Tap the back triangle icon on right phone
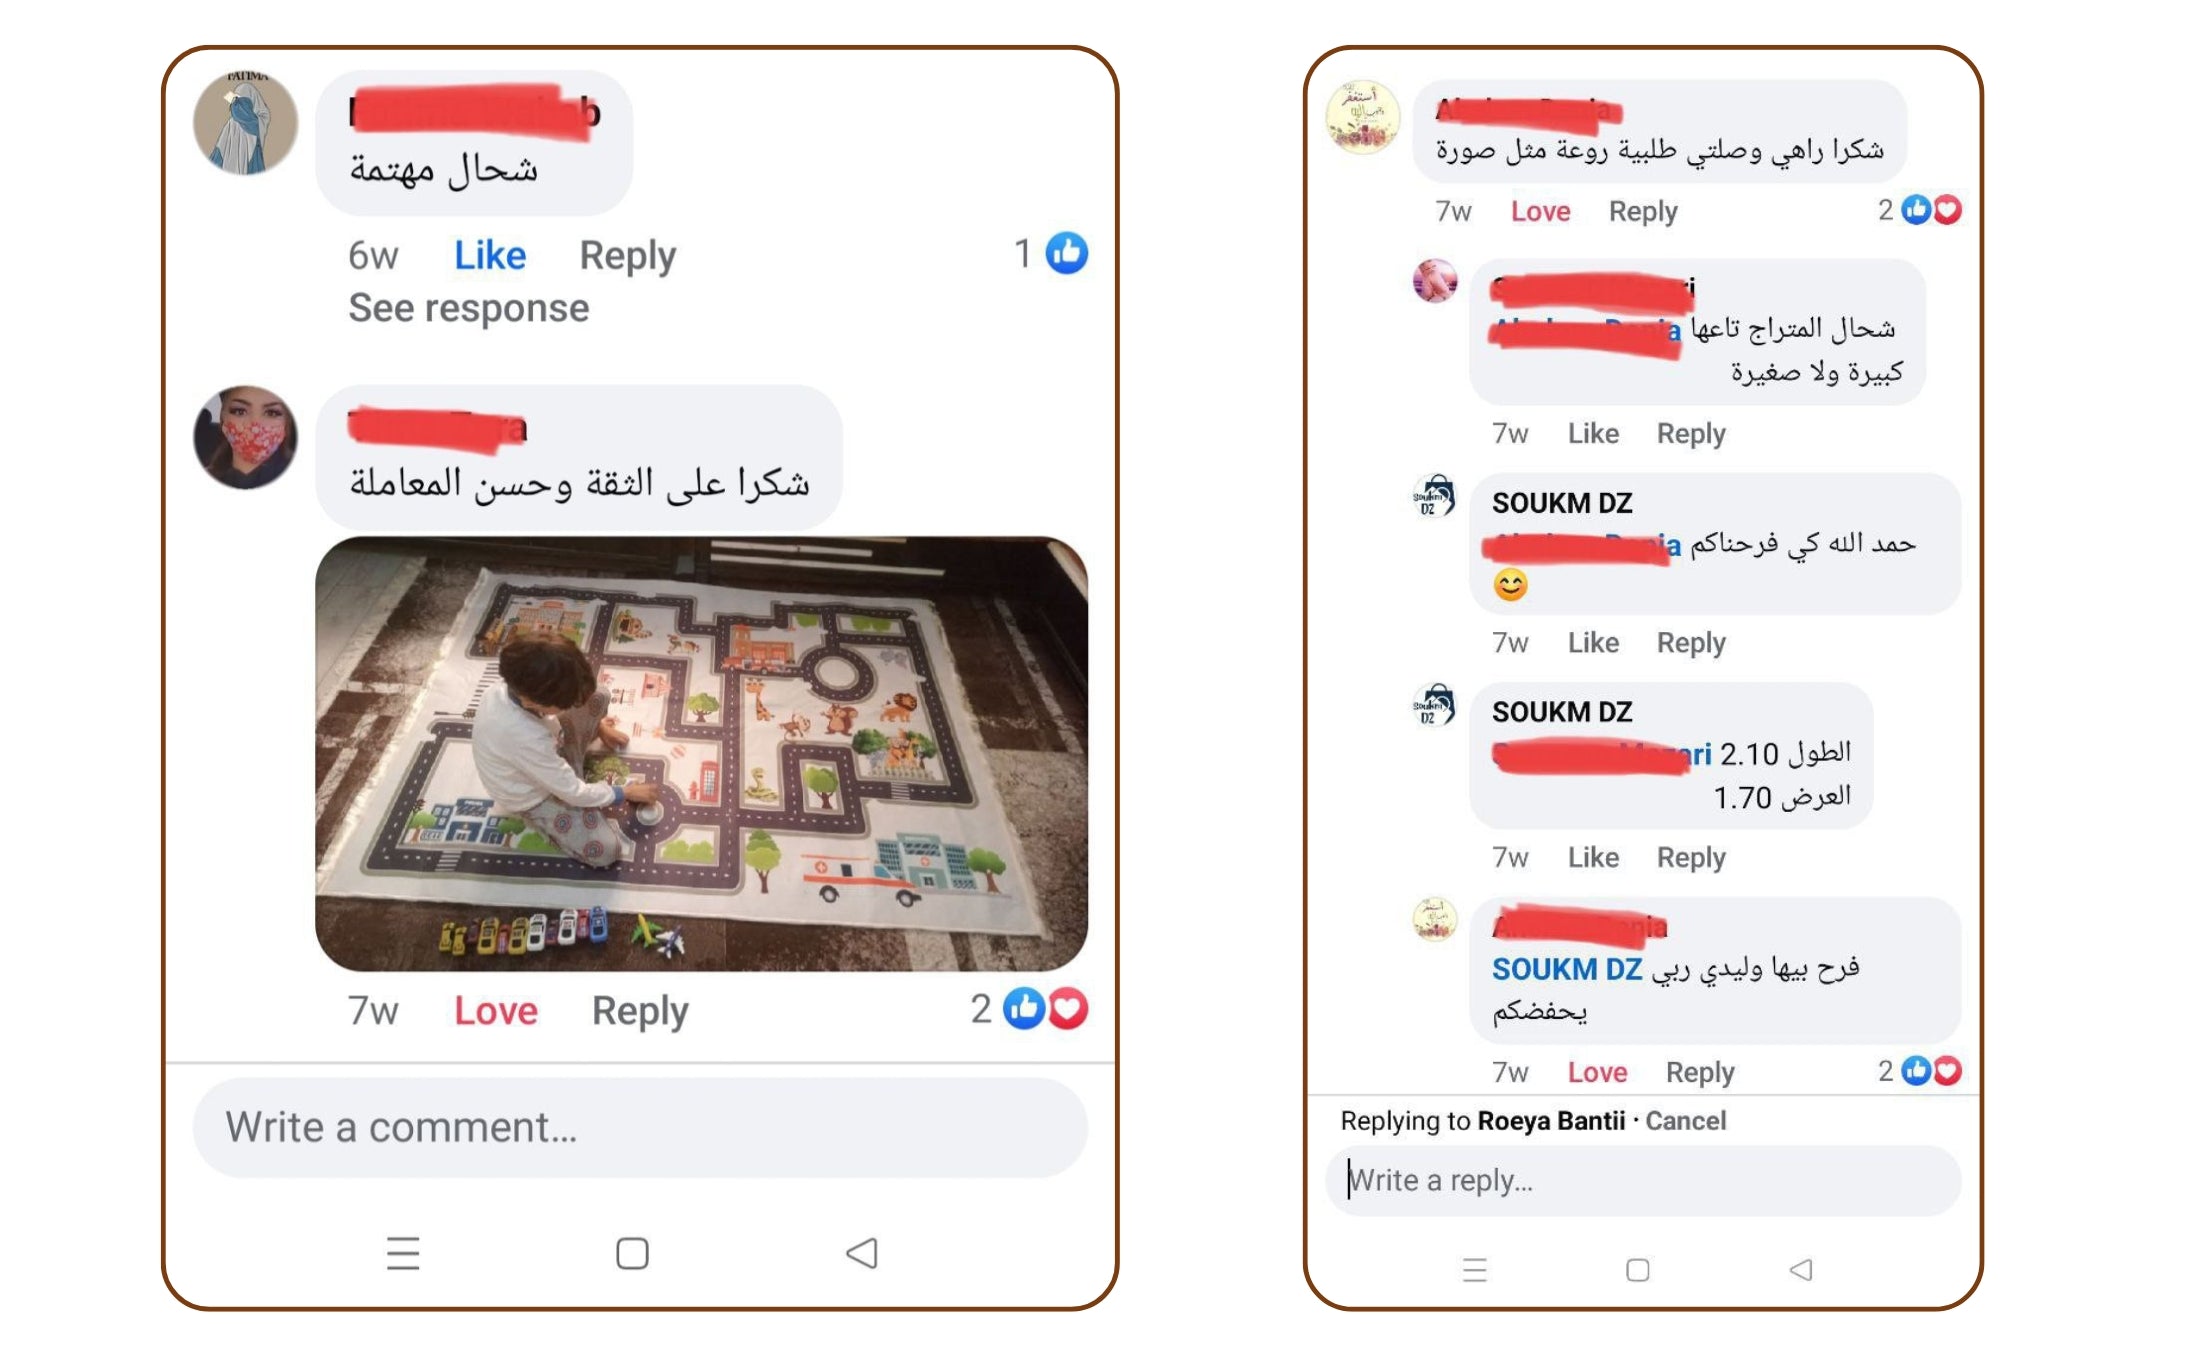Screen dimensions: 2188x1363 point(1801,1270)
